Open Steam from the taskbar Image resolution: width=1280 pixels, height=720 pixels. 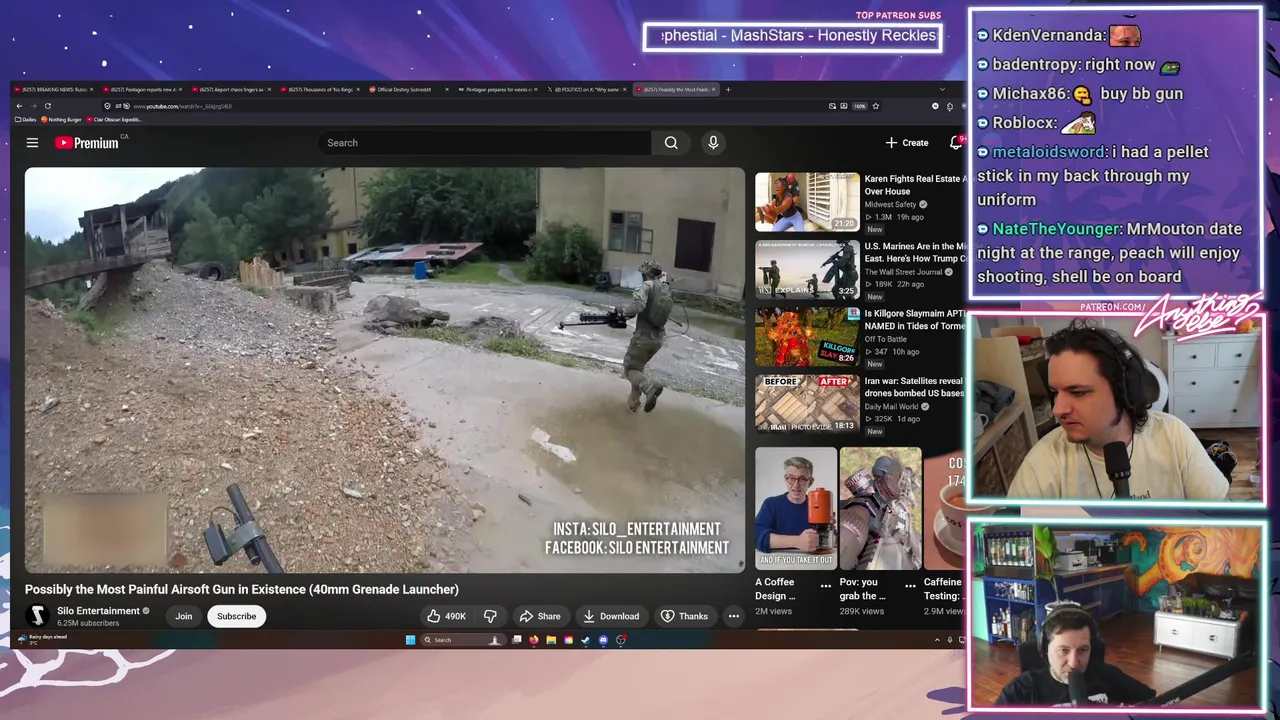(585, 640)
